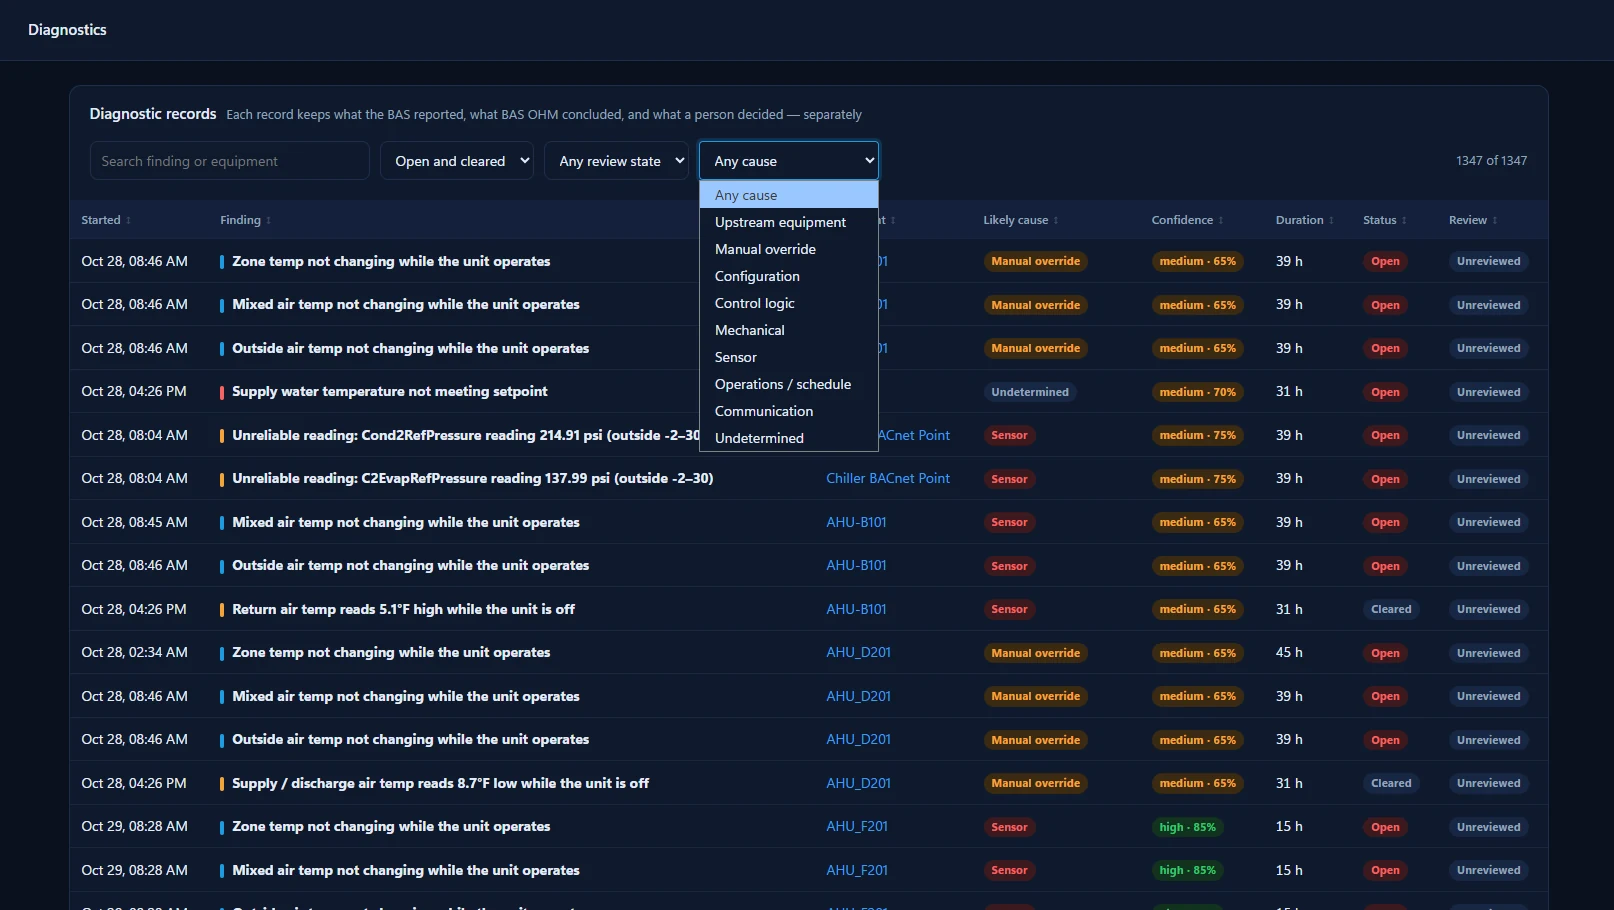Click the '45 h' duration cell
Image resolution: width=1614 pixels, height=910 pixels.
[1289, 652]
